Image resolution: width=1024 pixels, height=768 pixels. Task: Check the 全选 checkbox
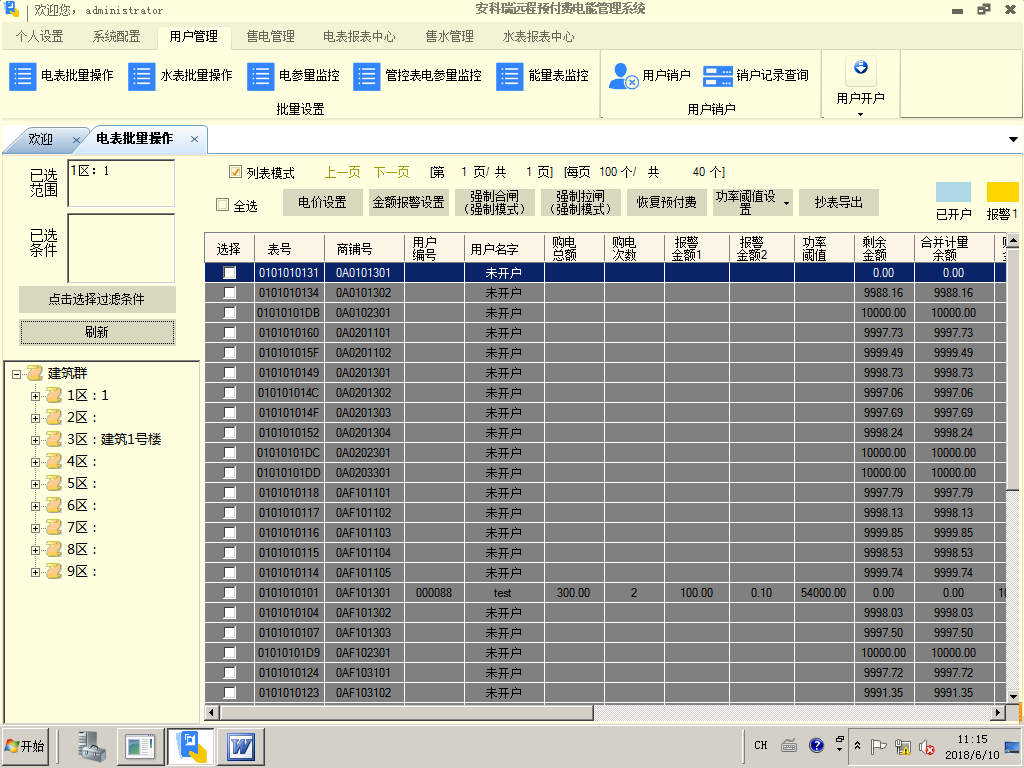(223, 205)
